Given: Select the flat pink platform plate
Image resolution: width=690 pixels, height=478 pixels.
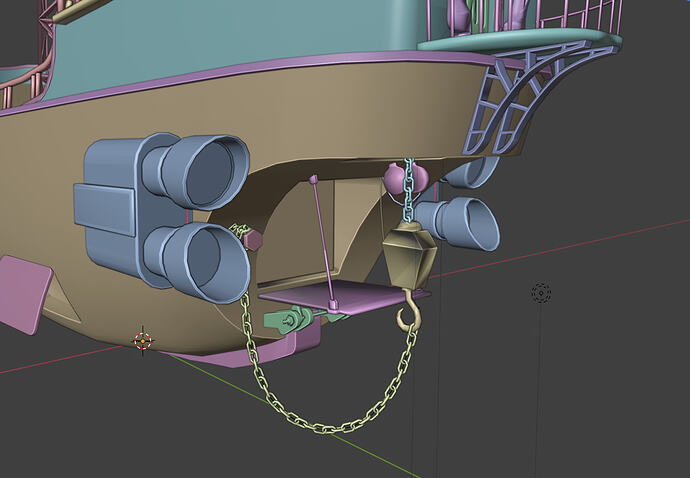Looking at the screenshot, I should coord(340,297).
